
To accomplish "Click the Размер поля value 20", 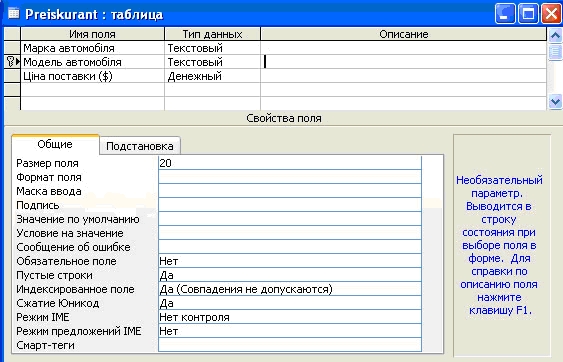I will pos(290,163).
